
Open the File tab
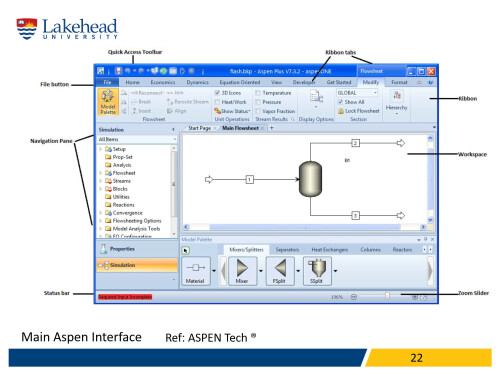coord(107,82)
